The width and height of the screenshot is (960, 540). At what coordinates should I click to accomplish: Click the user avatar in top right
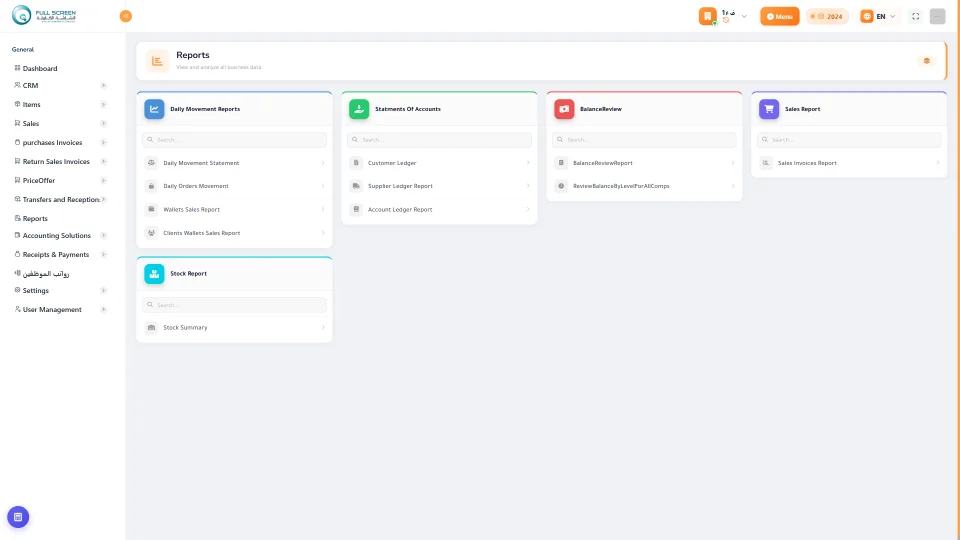tap(937, 17)
